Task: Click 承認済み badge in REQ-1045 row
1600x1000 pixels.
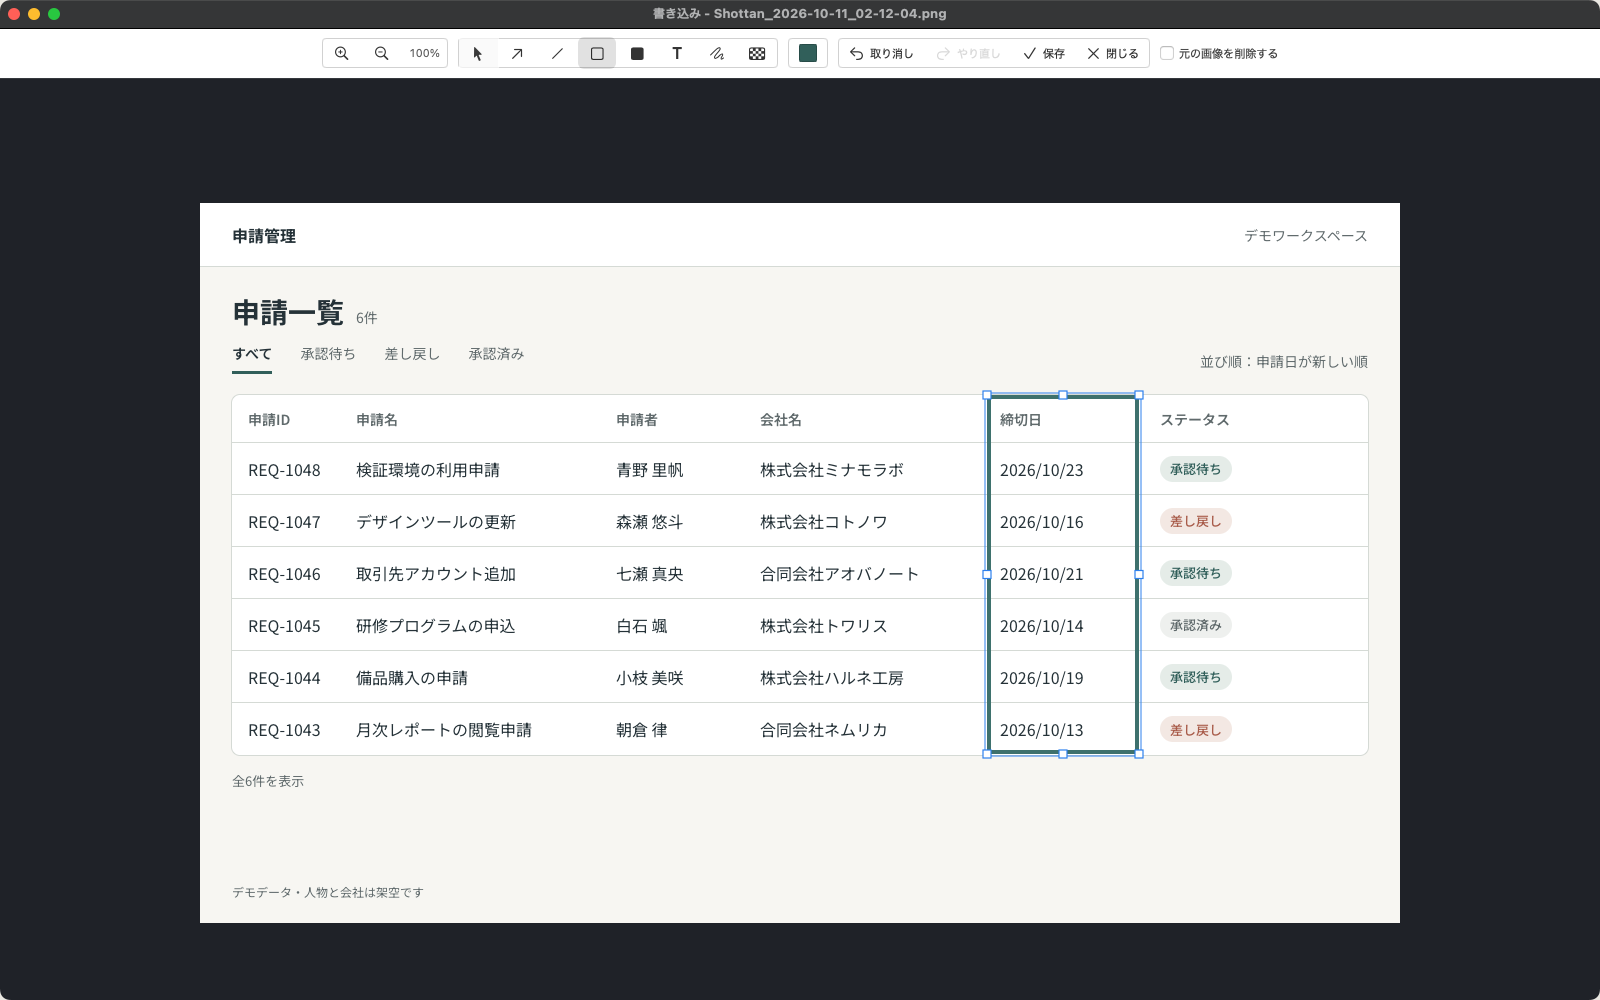Action: [x=1196, y=625]
